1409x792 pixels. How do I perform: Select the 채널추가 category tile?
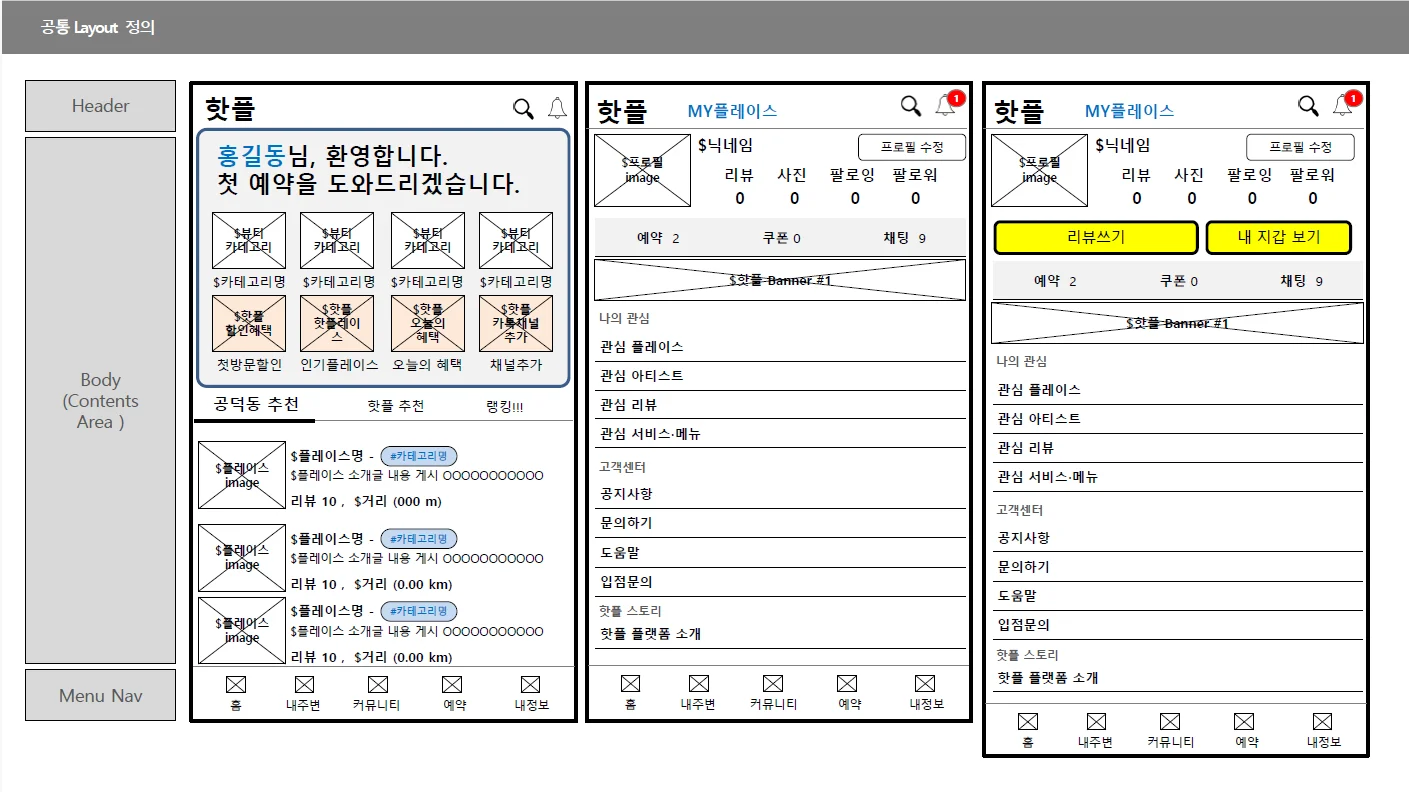tap(516, 323)
